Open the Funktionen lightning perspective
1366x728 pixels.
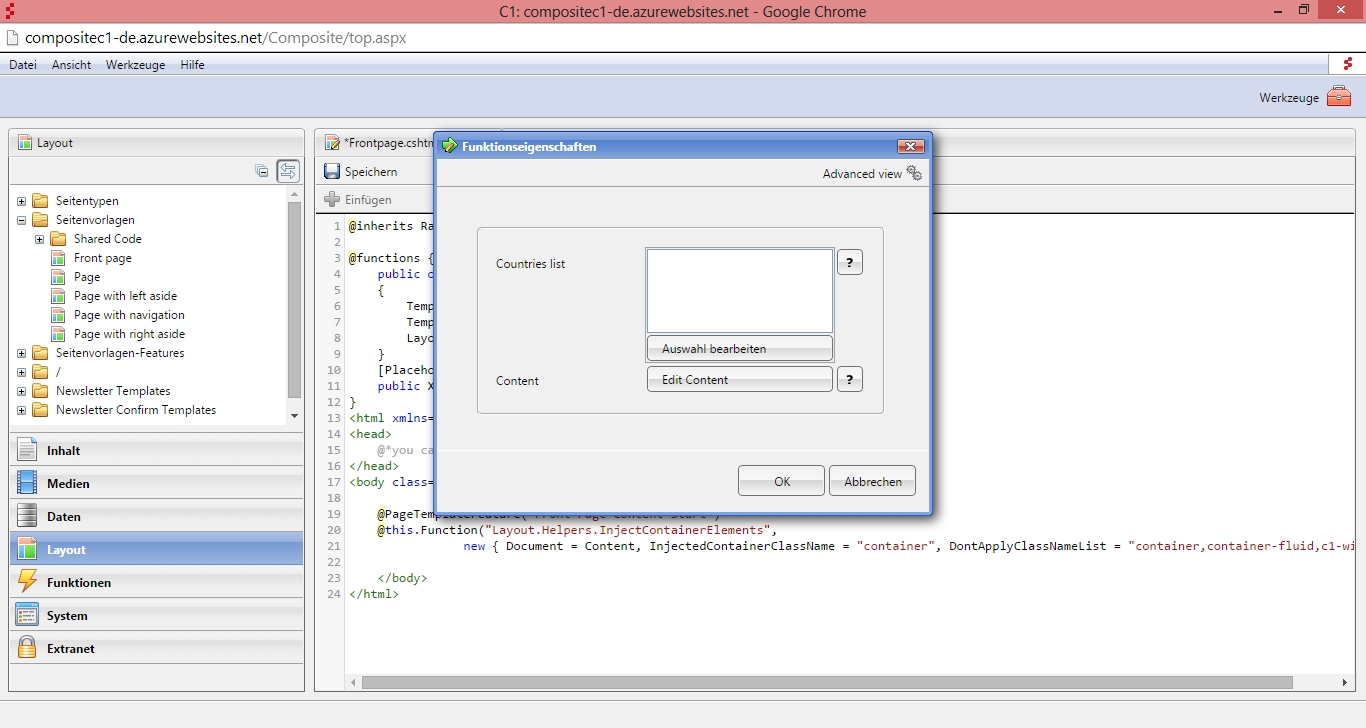point(28,582)
